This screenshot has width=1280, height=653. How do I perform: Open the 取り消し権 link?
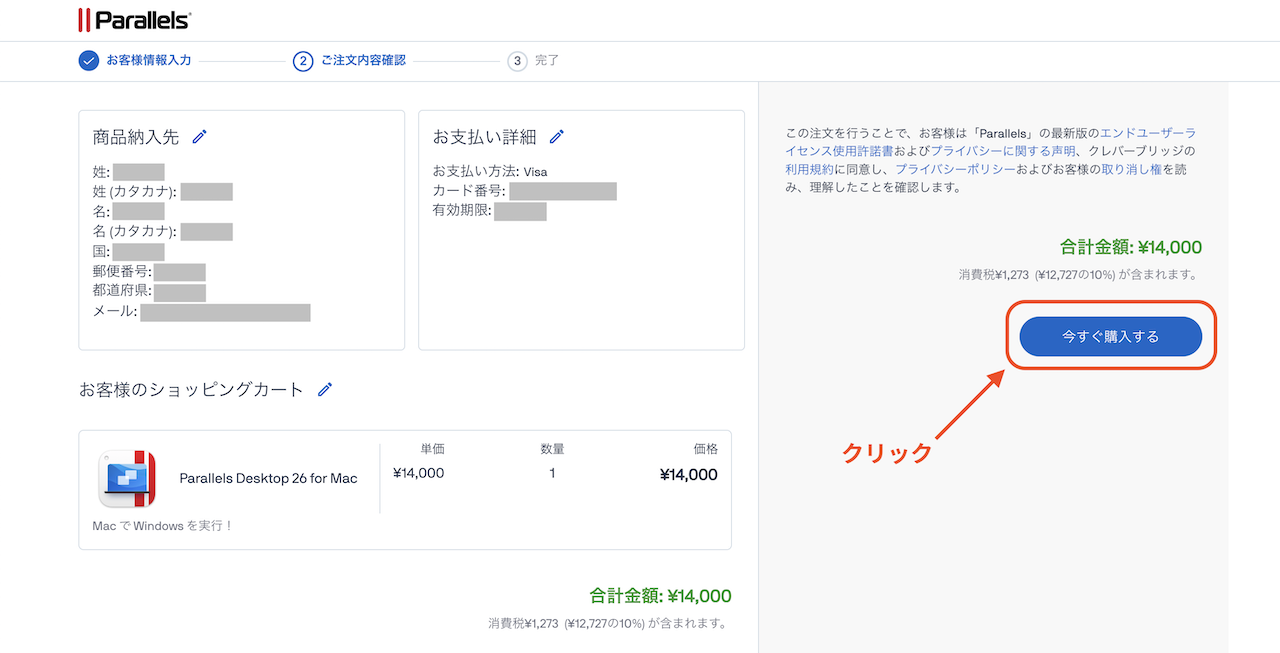click(1131, 169)
